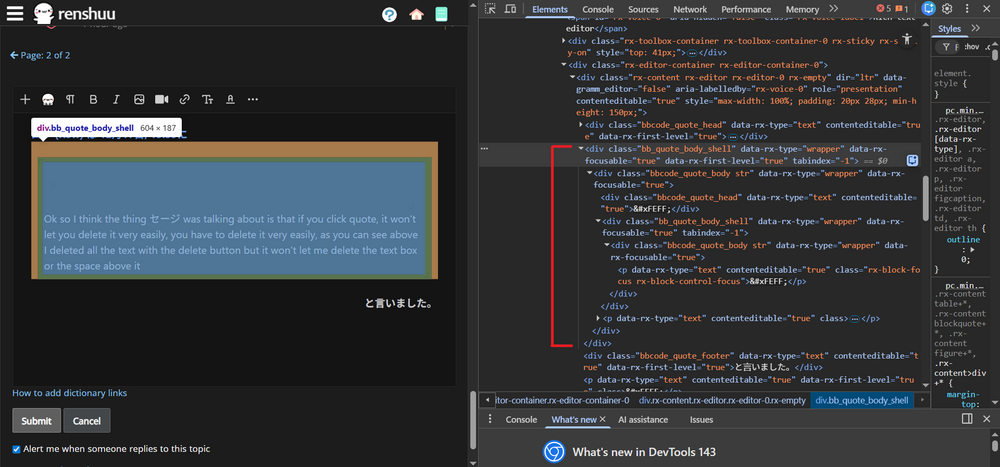Screen dimensions: 1000x467
Task: Open DevTools settings gear
Action: (947, 9)
